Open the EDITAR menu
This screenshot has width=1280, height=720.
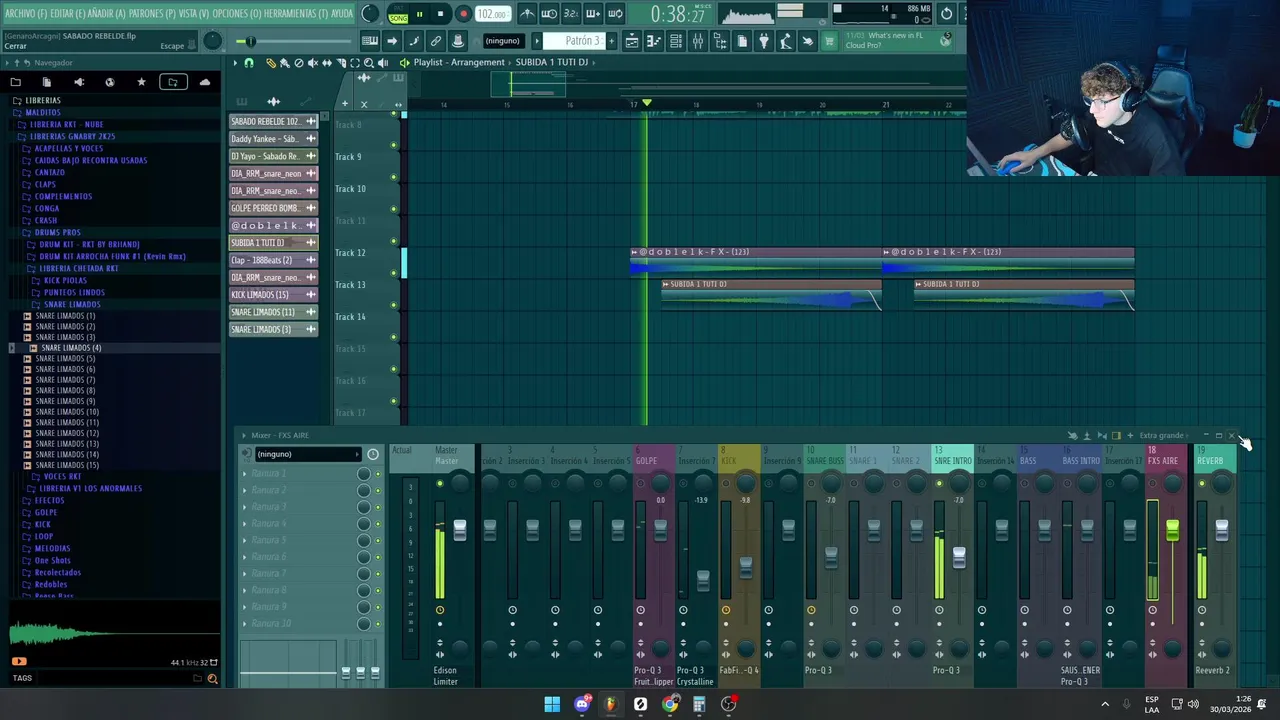click(x=70, y=14)
